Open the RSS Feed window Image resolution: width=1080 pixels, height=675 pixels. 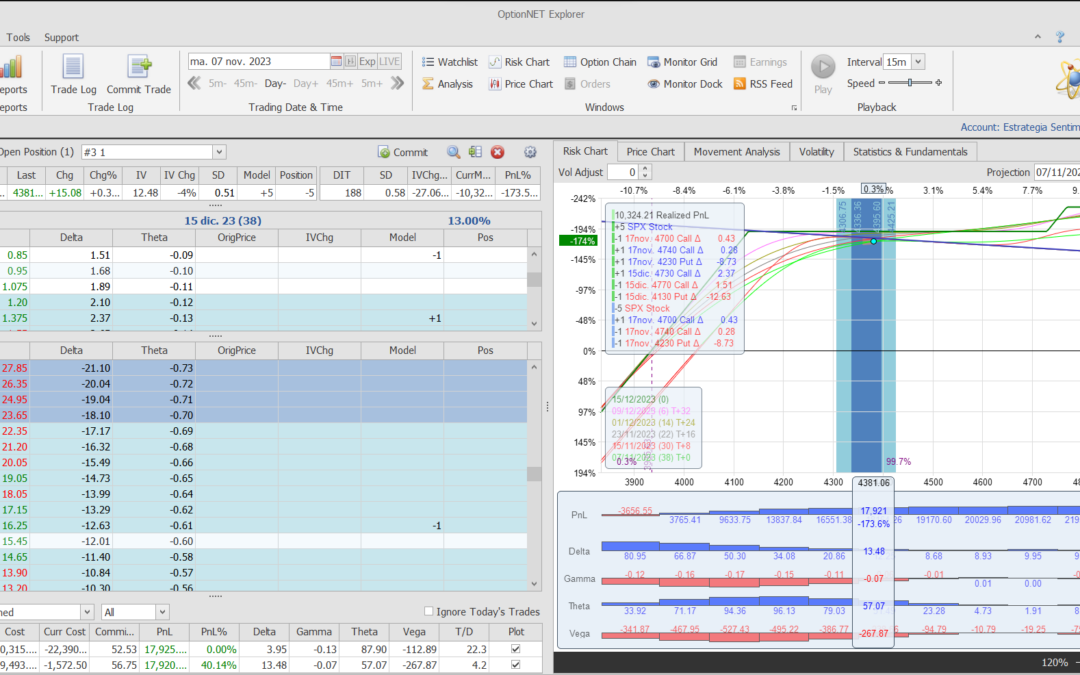763,84
